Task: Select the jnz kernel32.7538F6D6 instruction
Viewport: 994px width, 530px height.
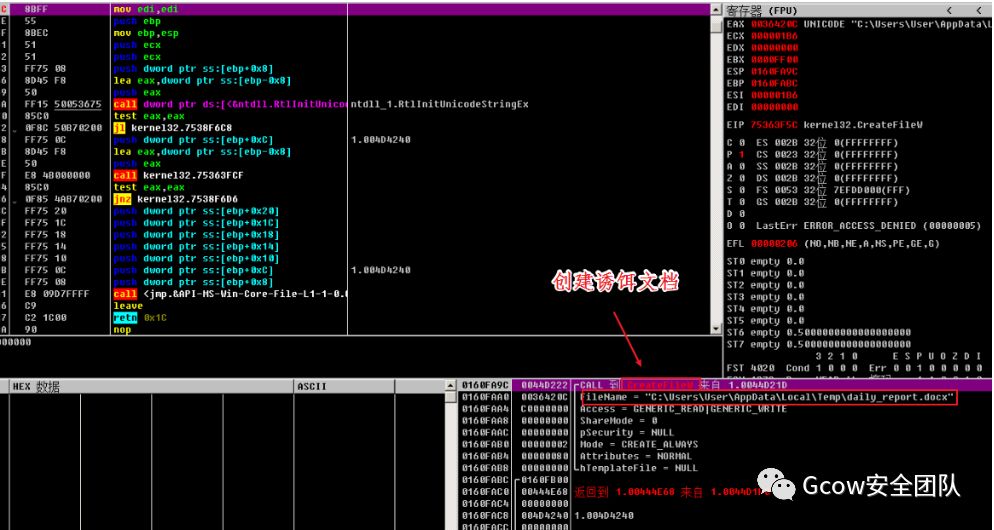Action: 175,199
